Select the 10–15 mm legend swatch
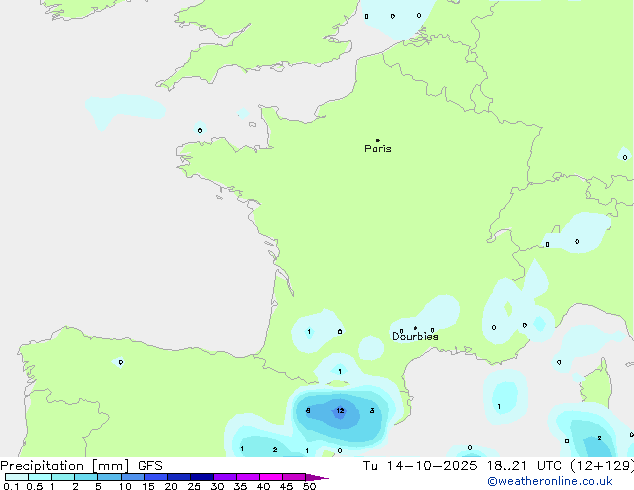634x490 pixels. (x=132, y=477)
